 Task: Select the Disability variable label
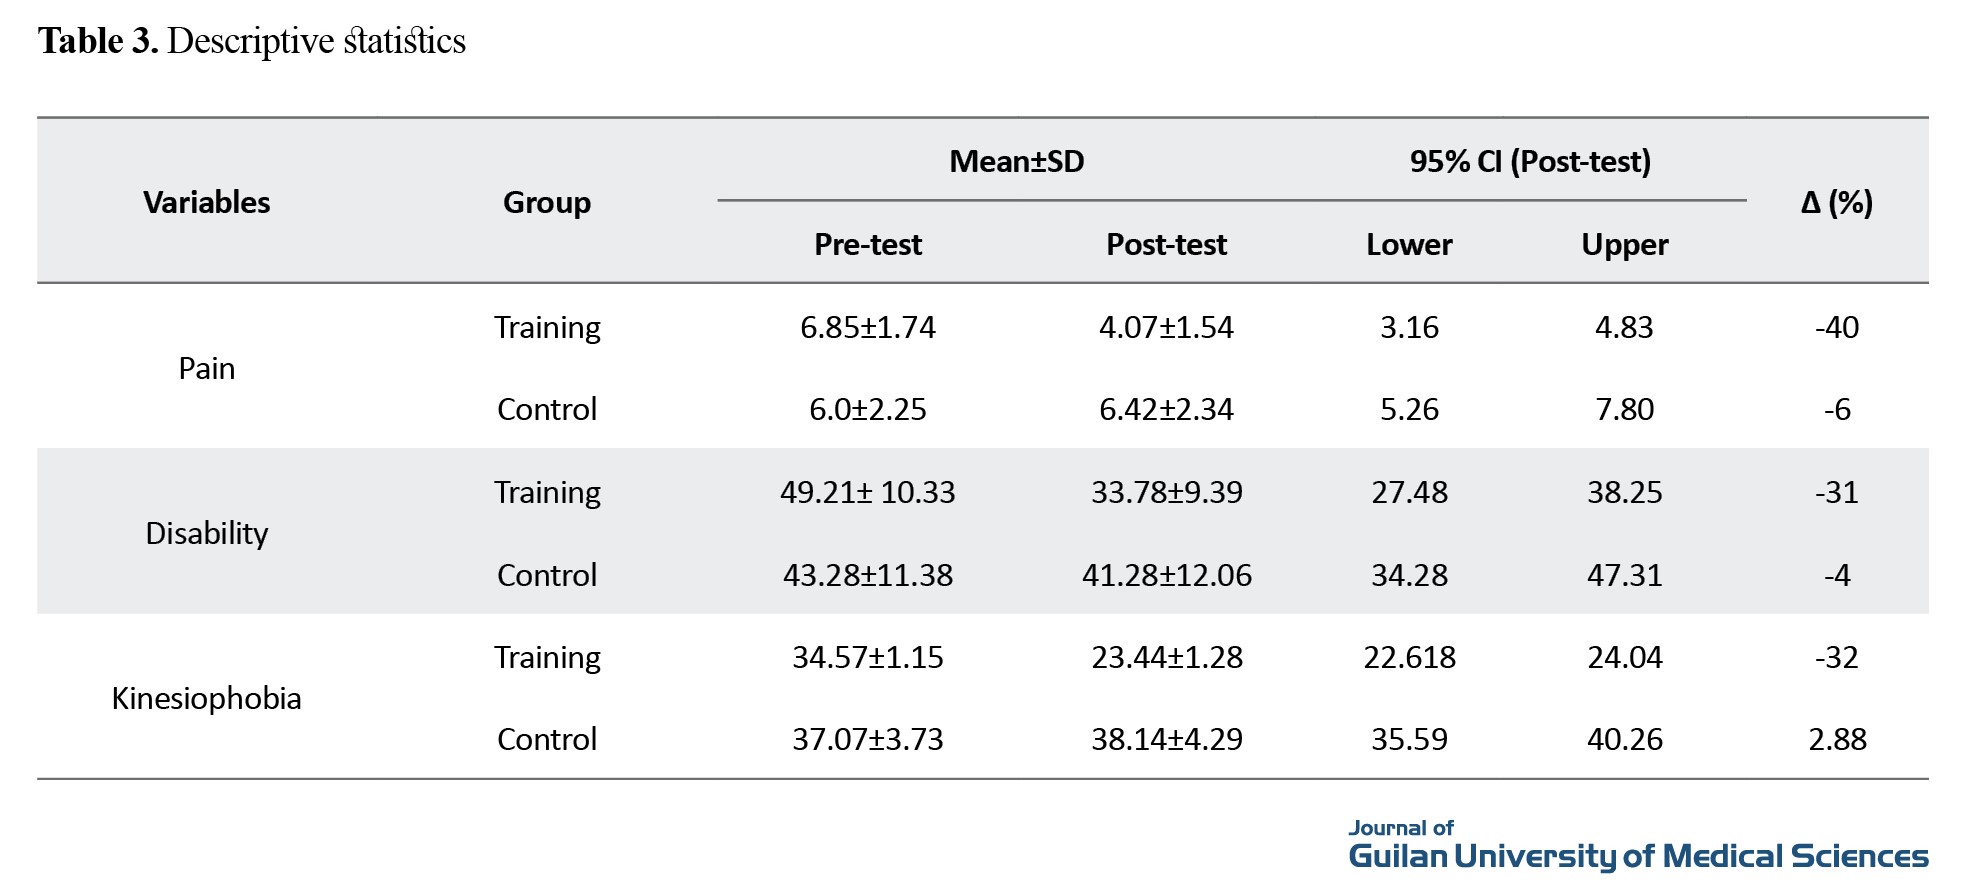click(x=207, y=533)
